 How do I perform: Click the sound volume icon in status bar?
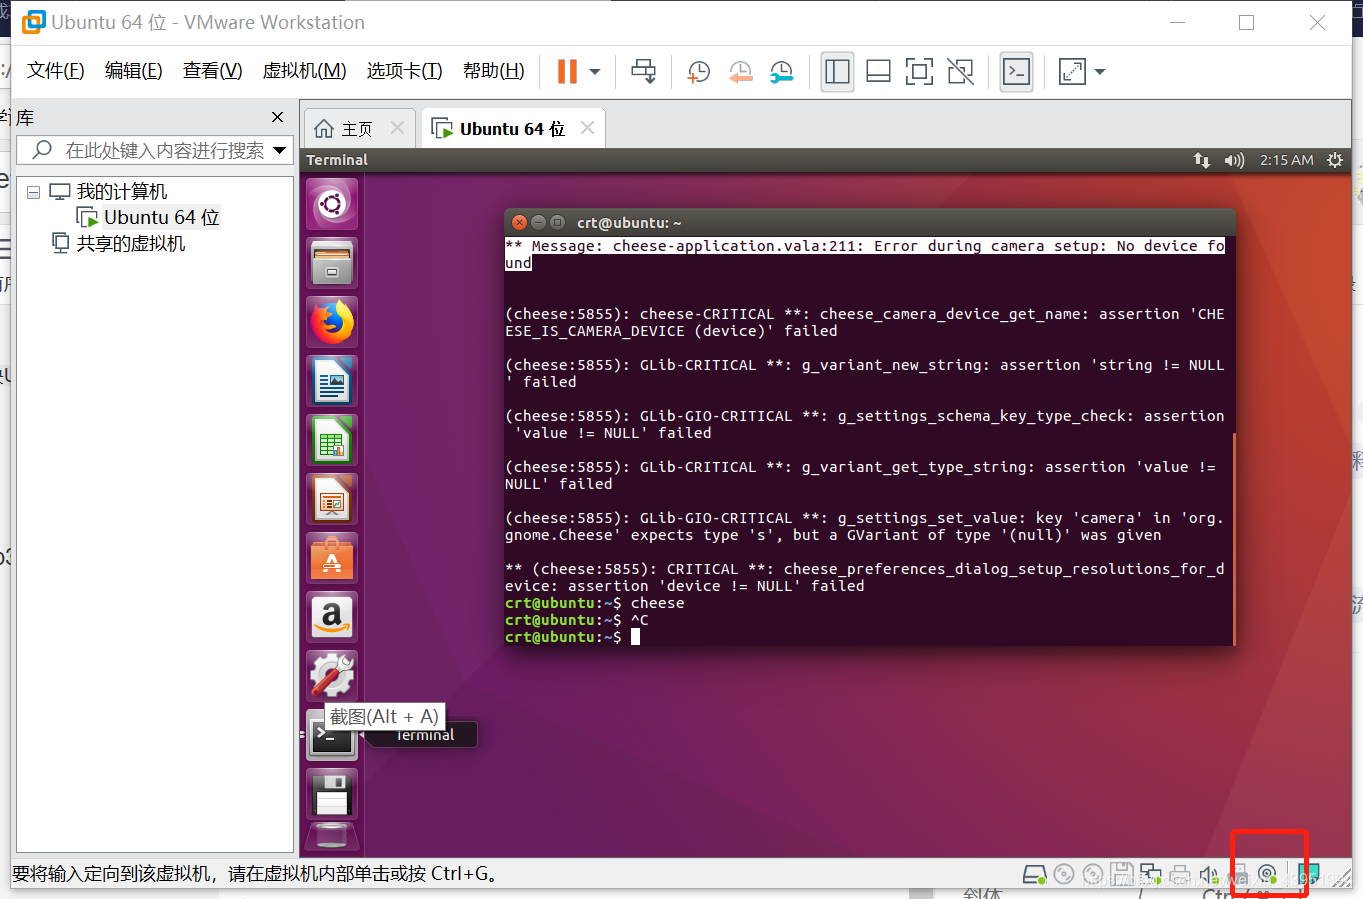[1207, 874]
